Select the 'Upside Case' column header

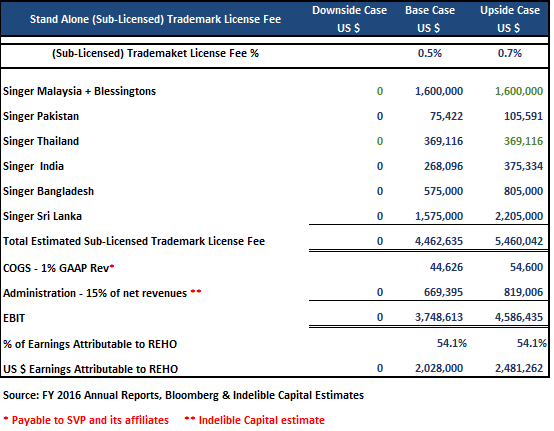(510, 11)
